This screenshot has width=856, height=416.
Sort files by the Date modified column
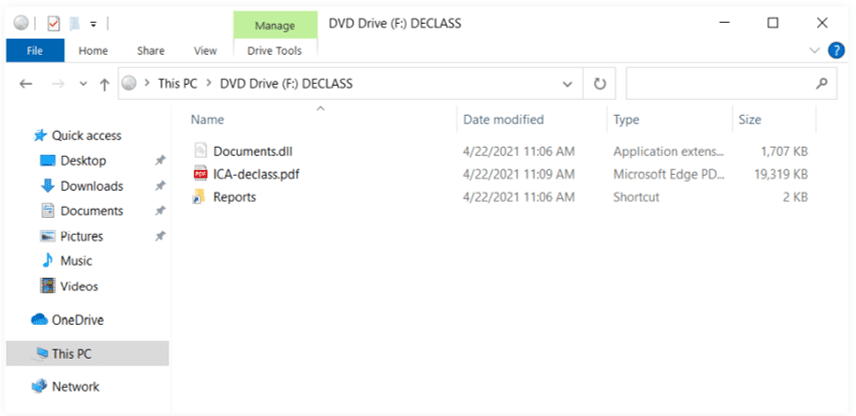tap(503, 119)
